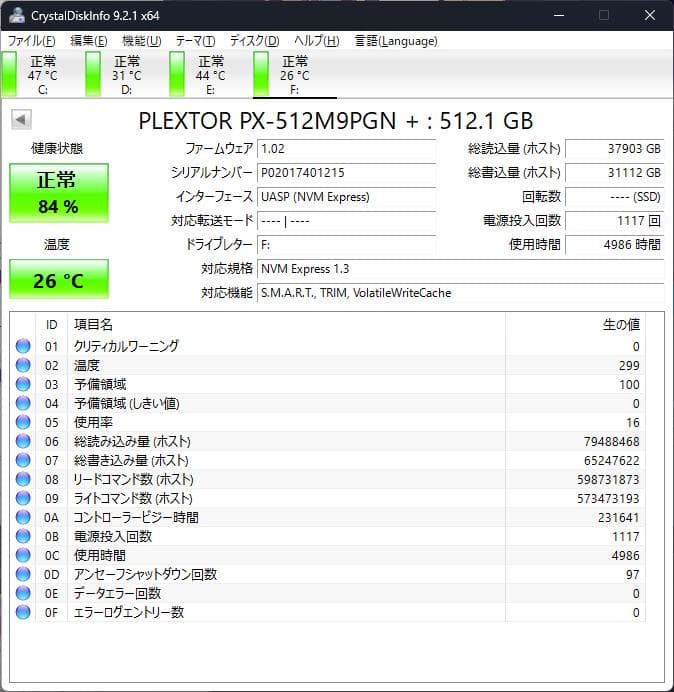
Task: Click raw value 573473193
Action: [x=608, y=498]
